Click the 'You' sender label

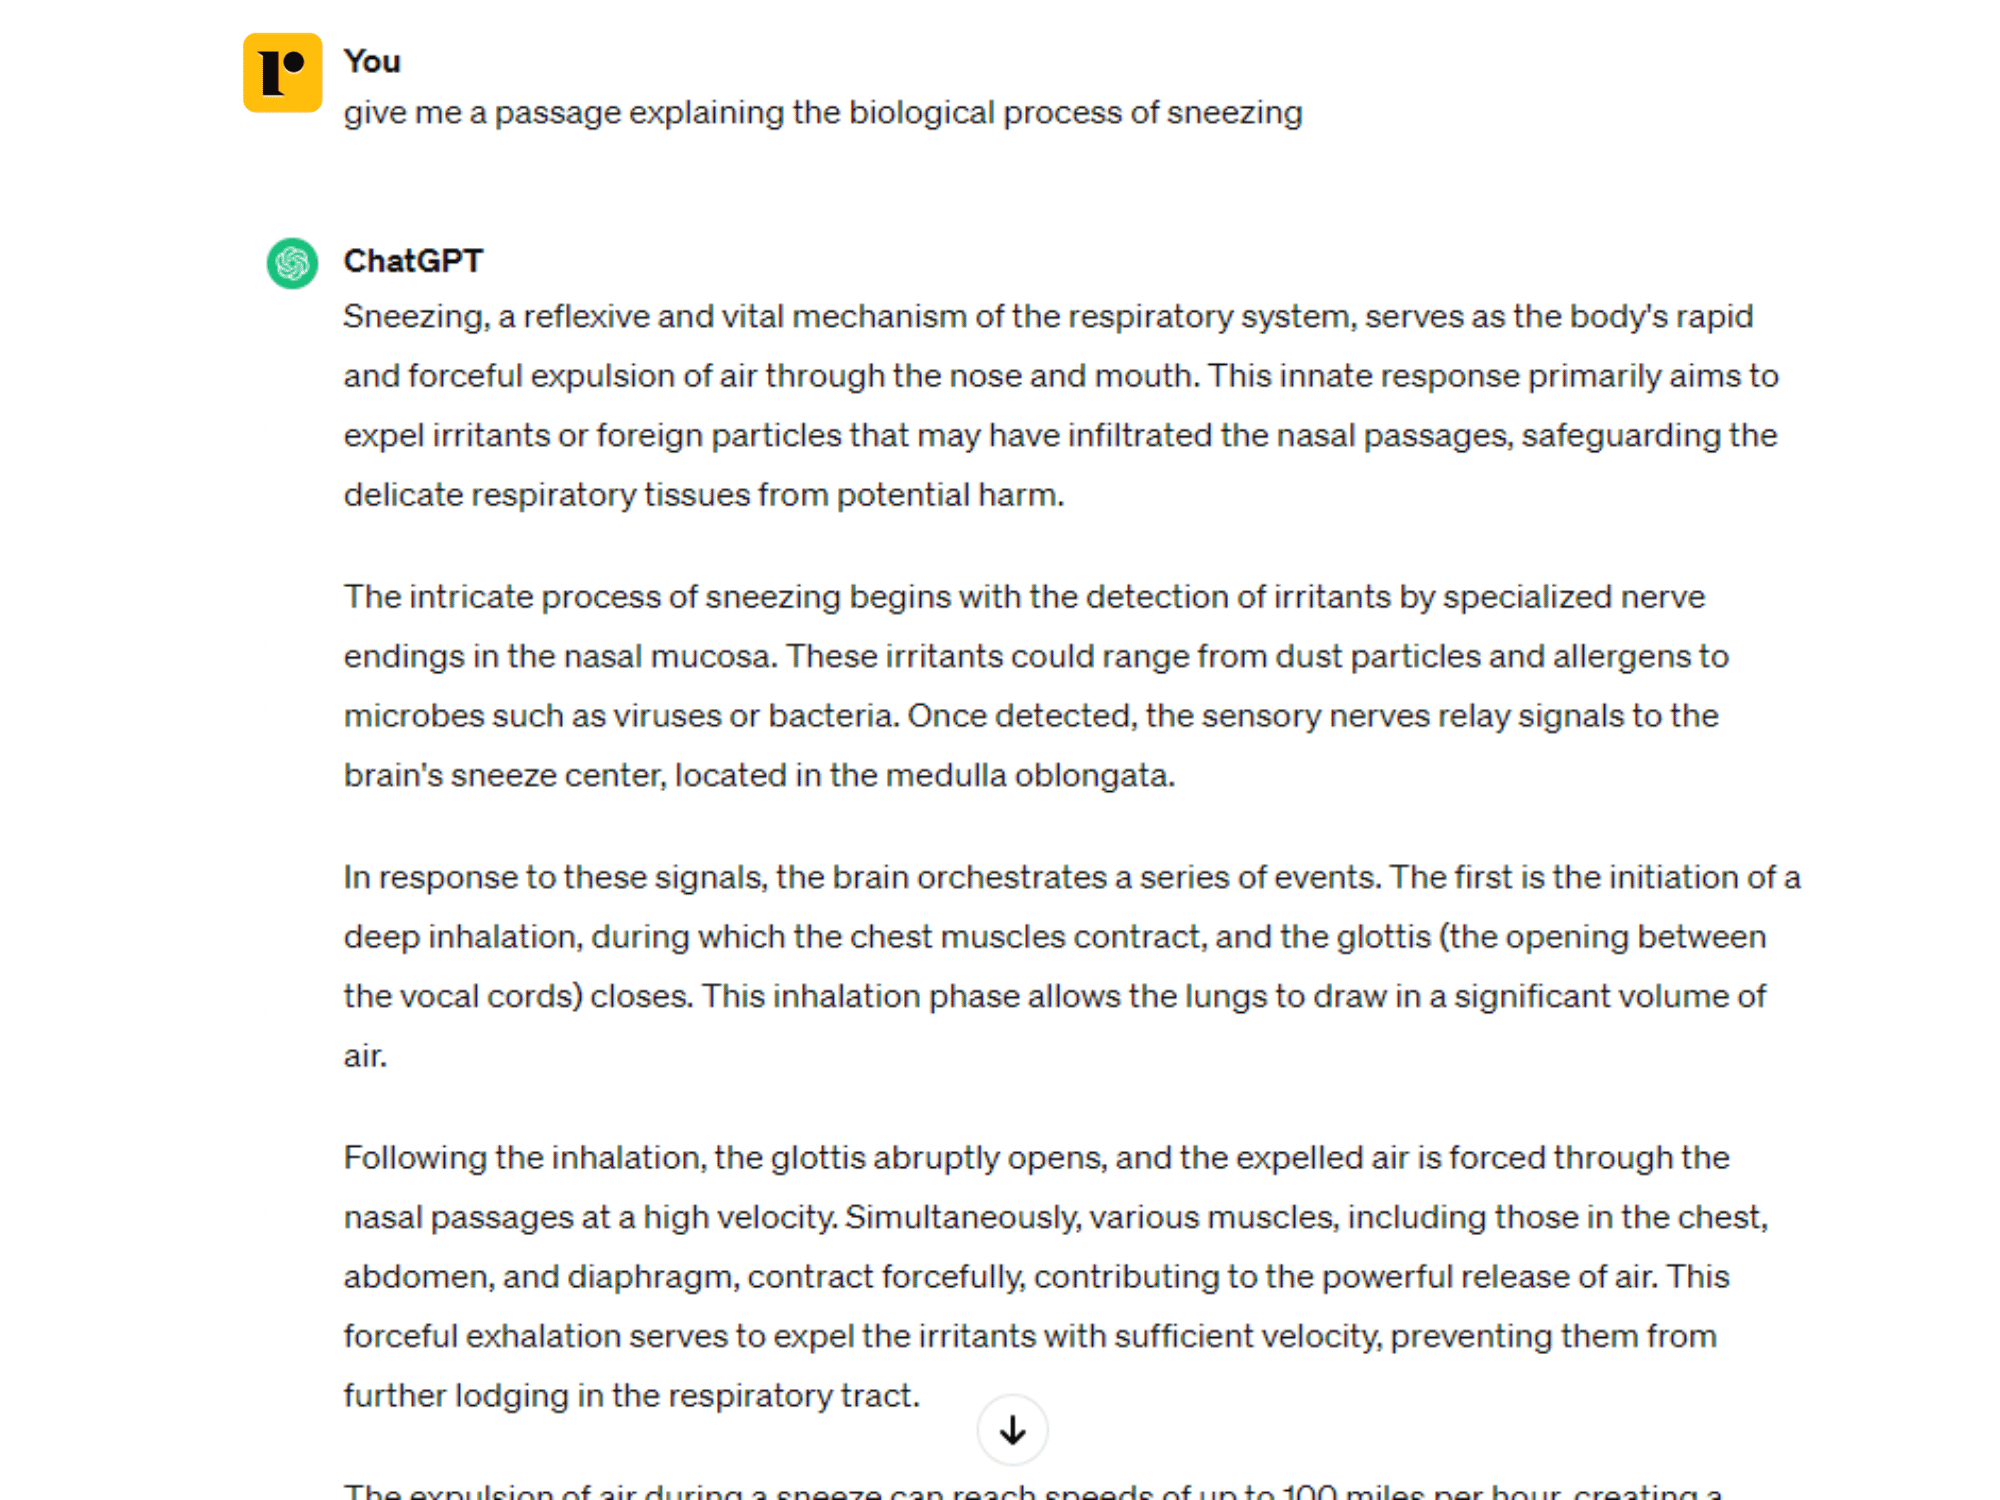point(370,60)
